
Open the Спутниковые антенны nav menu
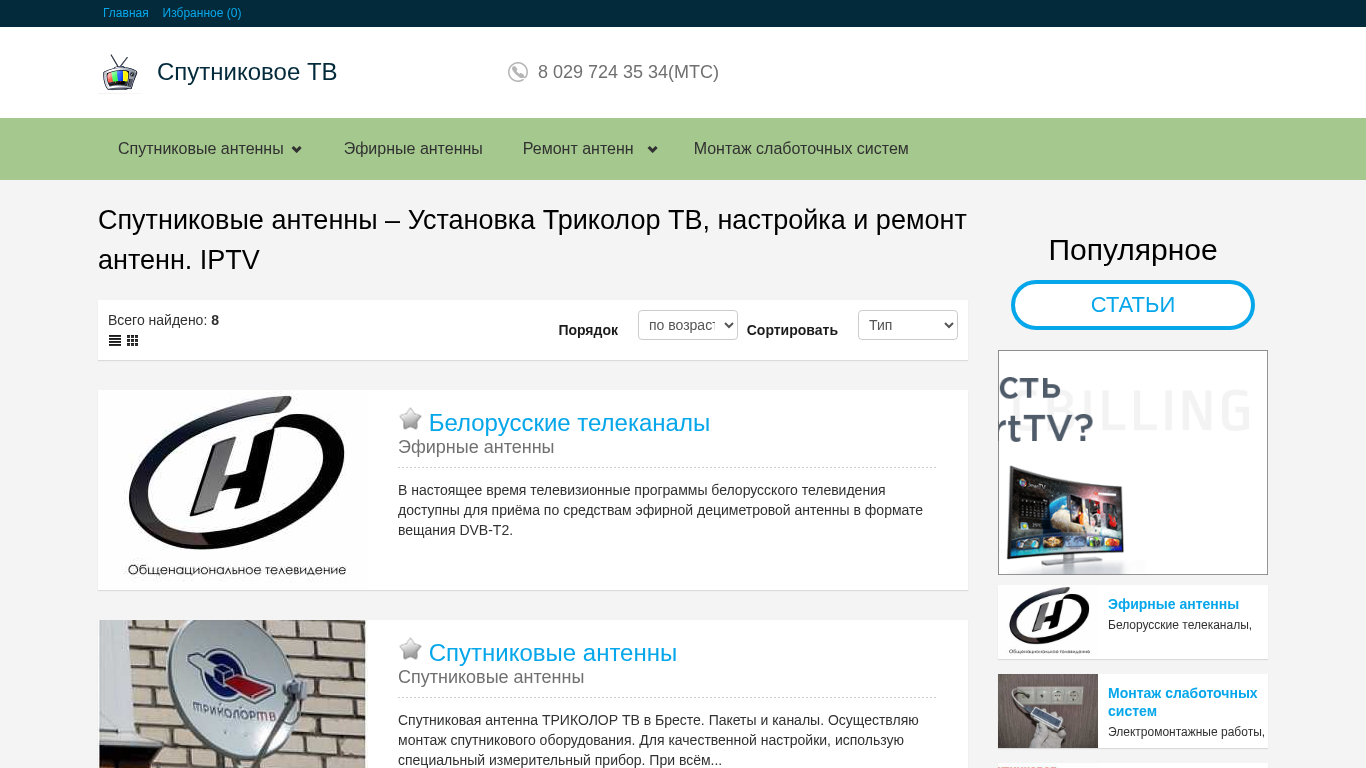click(201, 149)
